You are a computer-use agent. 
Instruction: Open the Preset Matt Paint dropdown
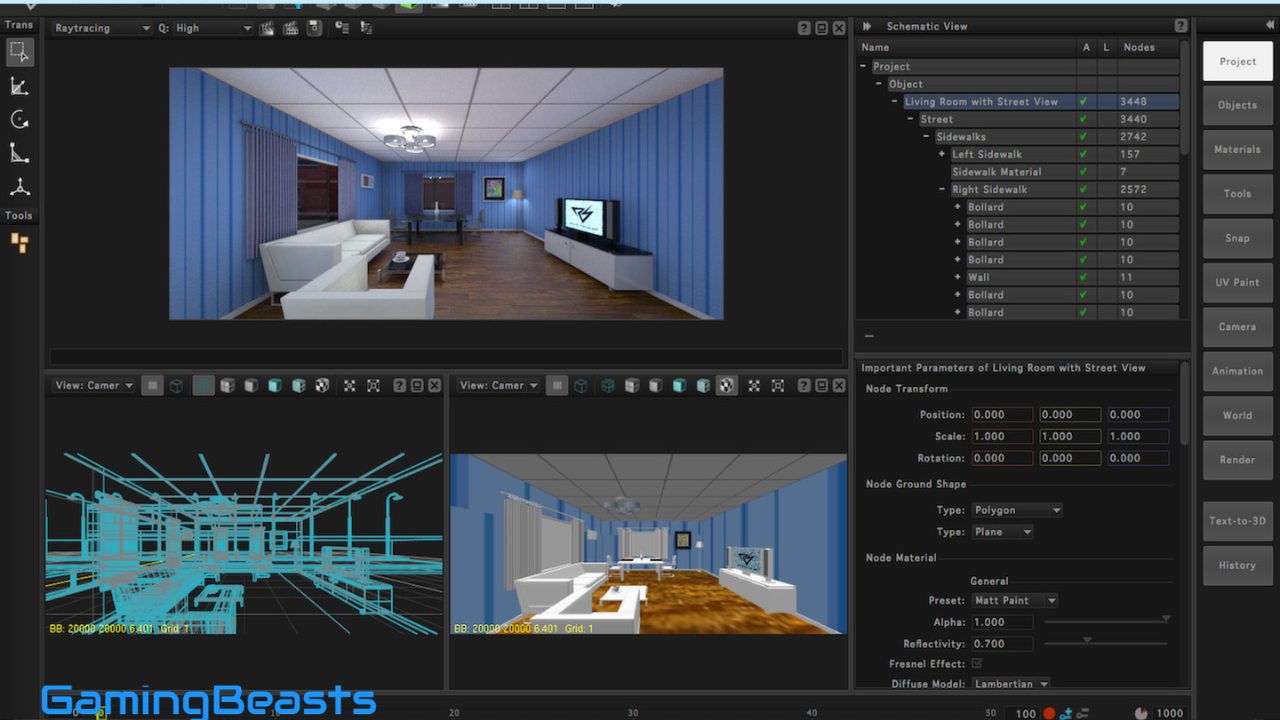coord(1015,600)
